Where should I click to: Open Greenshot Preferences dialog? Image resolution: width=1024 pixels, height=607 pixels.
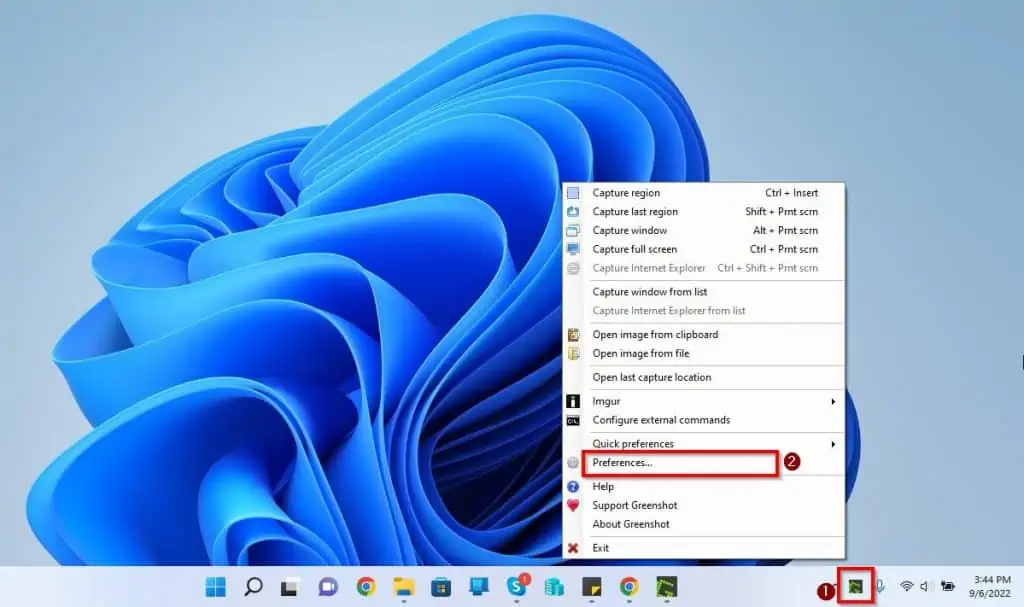[x=622, y=463]
